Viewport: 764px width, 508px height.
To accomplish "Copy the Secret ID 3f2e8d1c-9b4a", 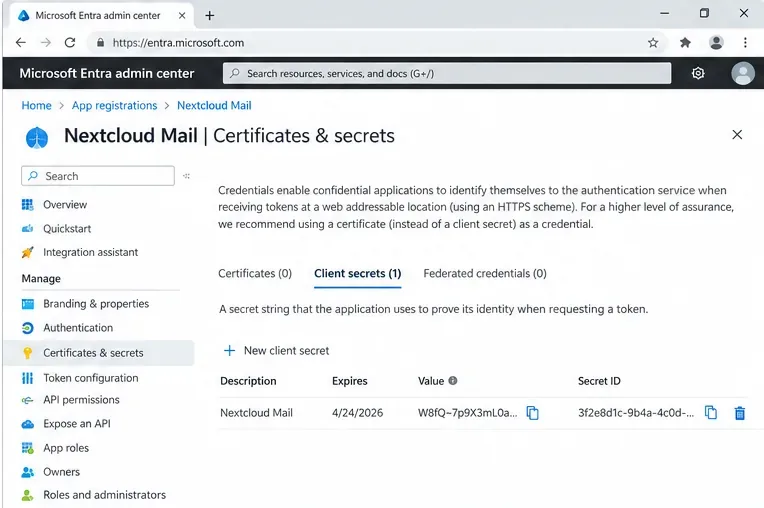I will click(711, 413).
